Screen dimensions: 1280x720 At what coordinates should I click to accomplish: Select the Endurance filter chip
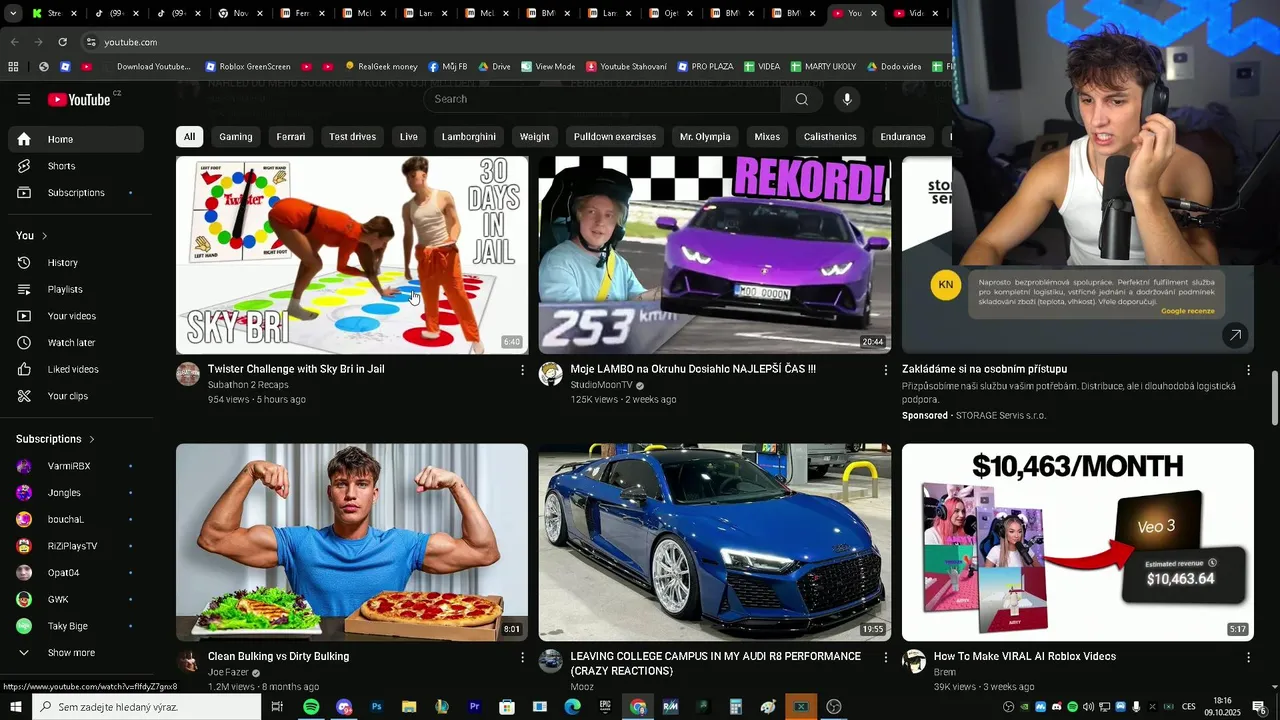(903, 137)
